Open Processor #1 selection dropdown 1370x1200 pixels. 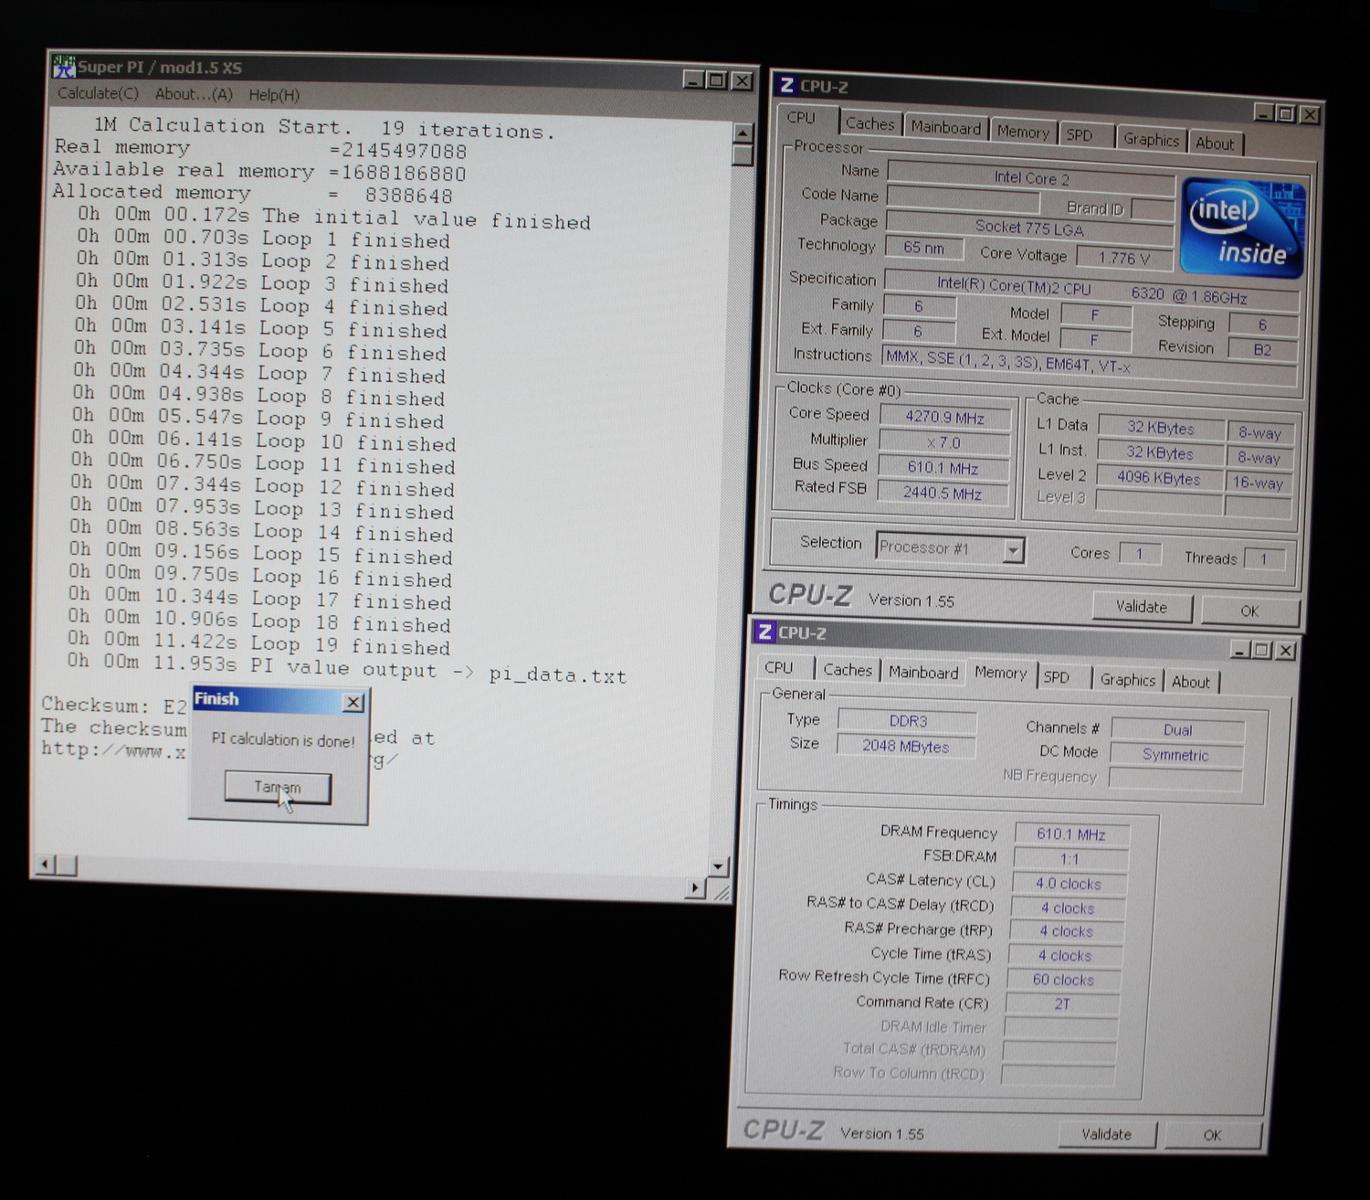(1013, 551)
